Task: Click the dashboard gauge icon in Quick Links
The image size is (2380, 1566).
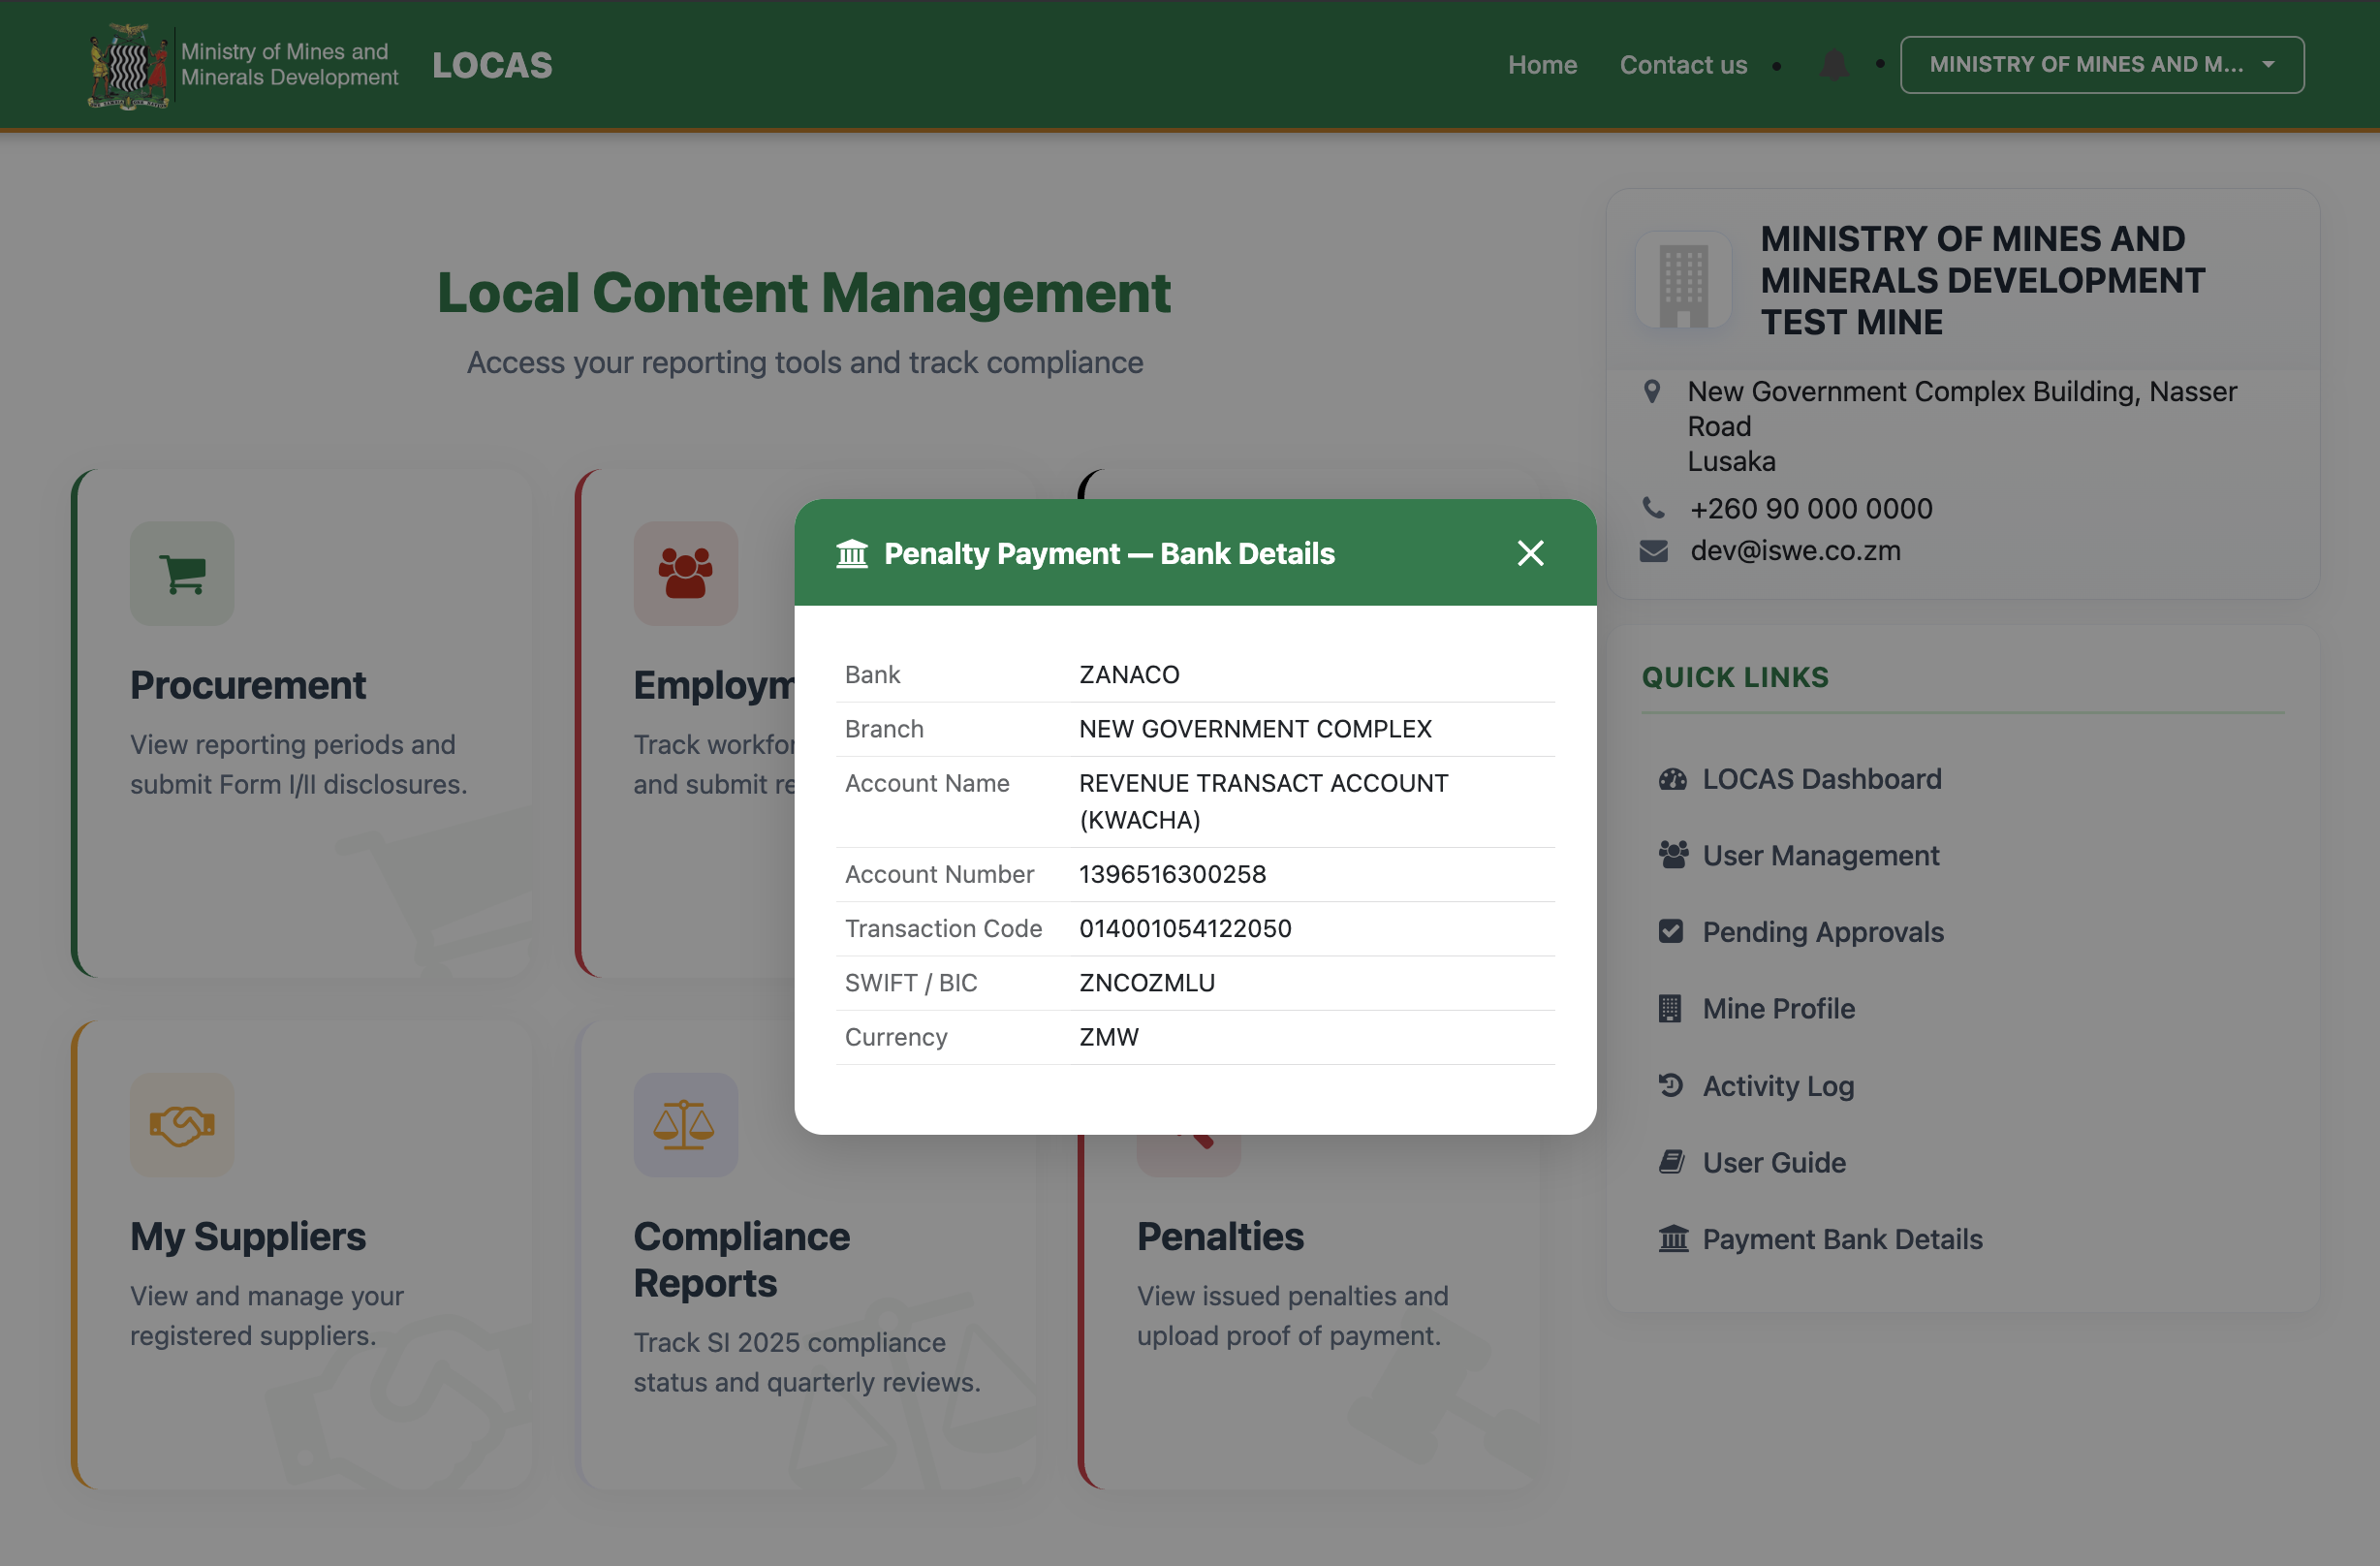Action: 1672,779
